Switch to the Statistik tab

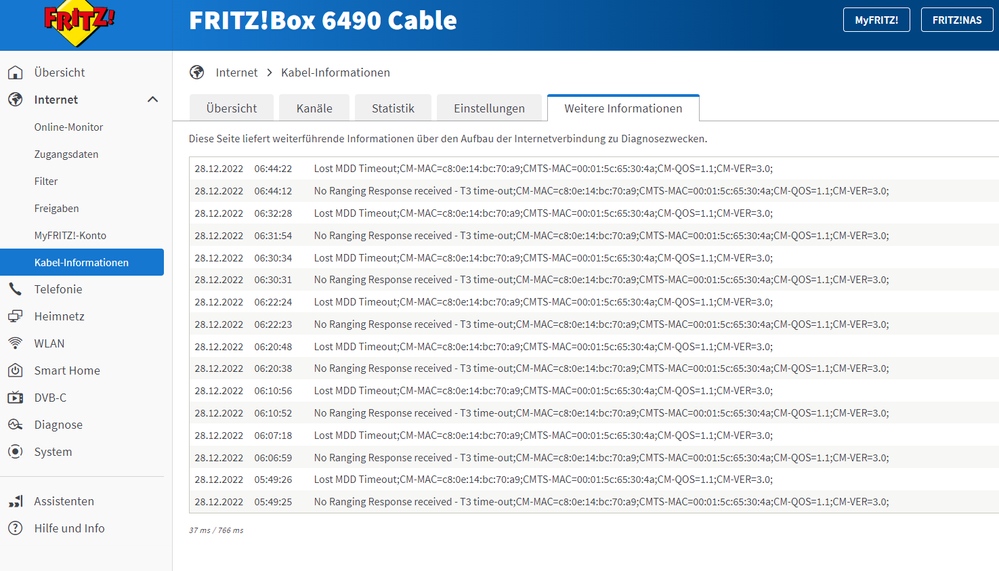click(393, 108)
